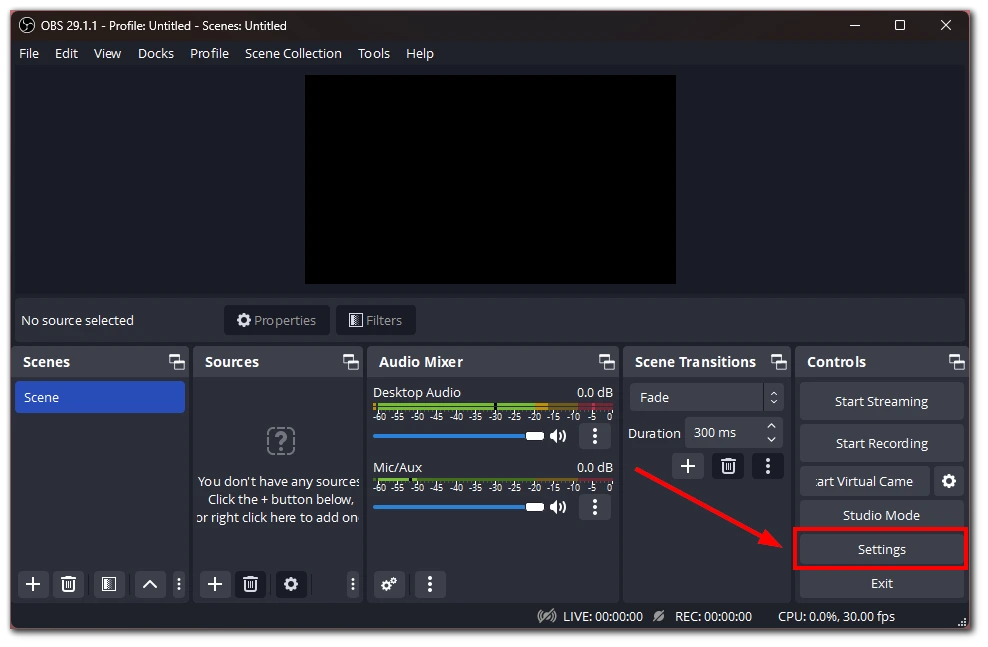Open the Tools menu
Image resolution: width=988 pixels, height=647 pixels.
click(374, 54)
